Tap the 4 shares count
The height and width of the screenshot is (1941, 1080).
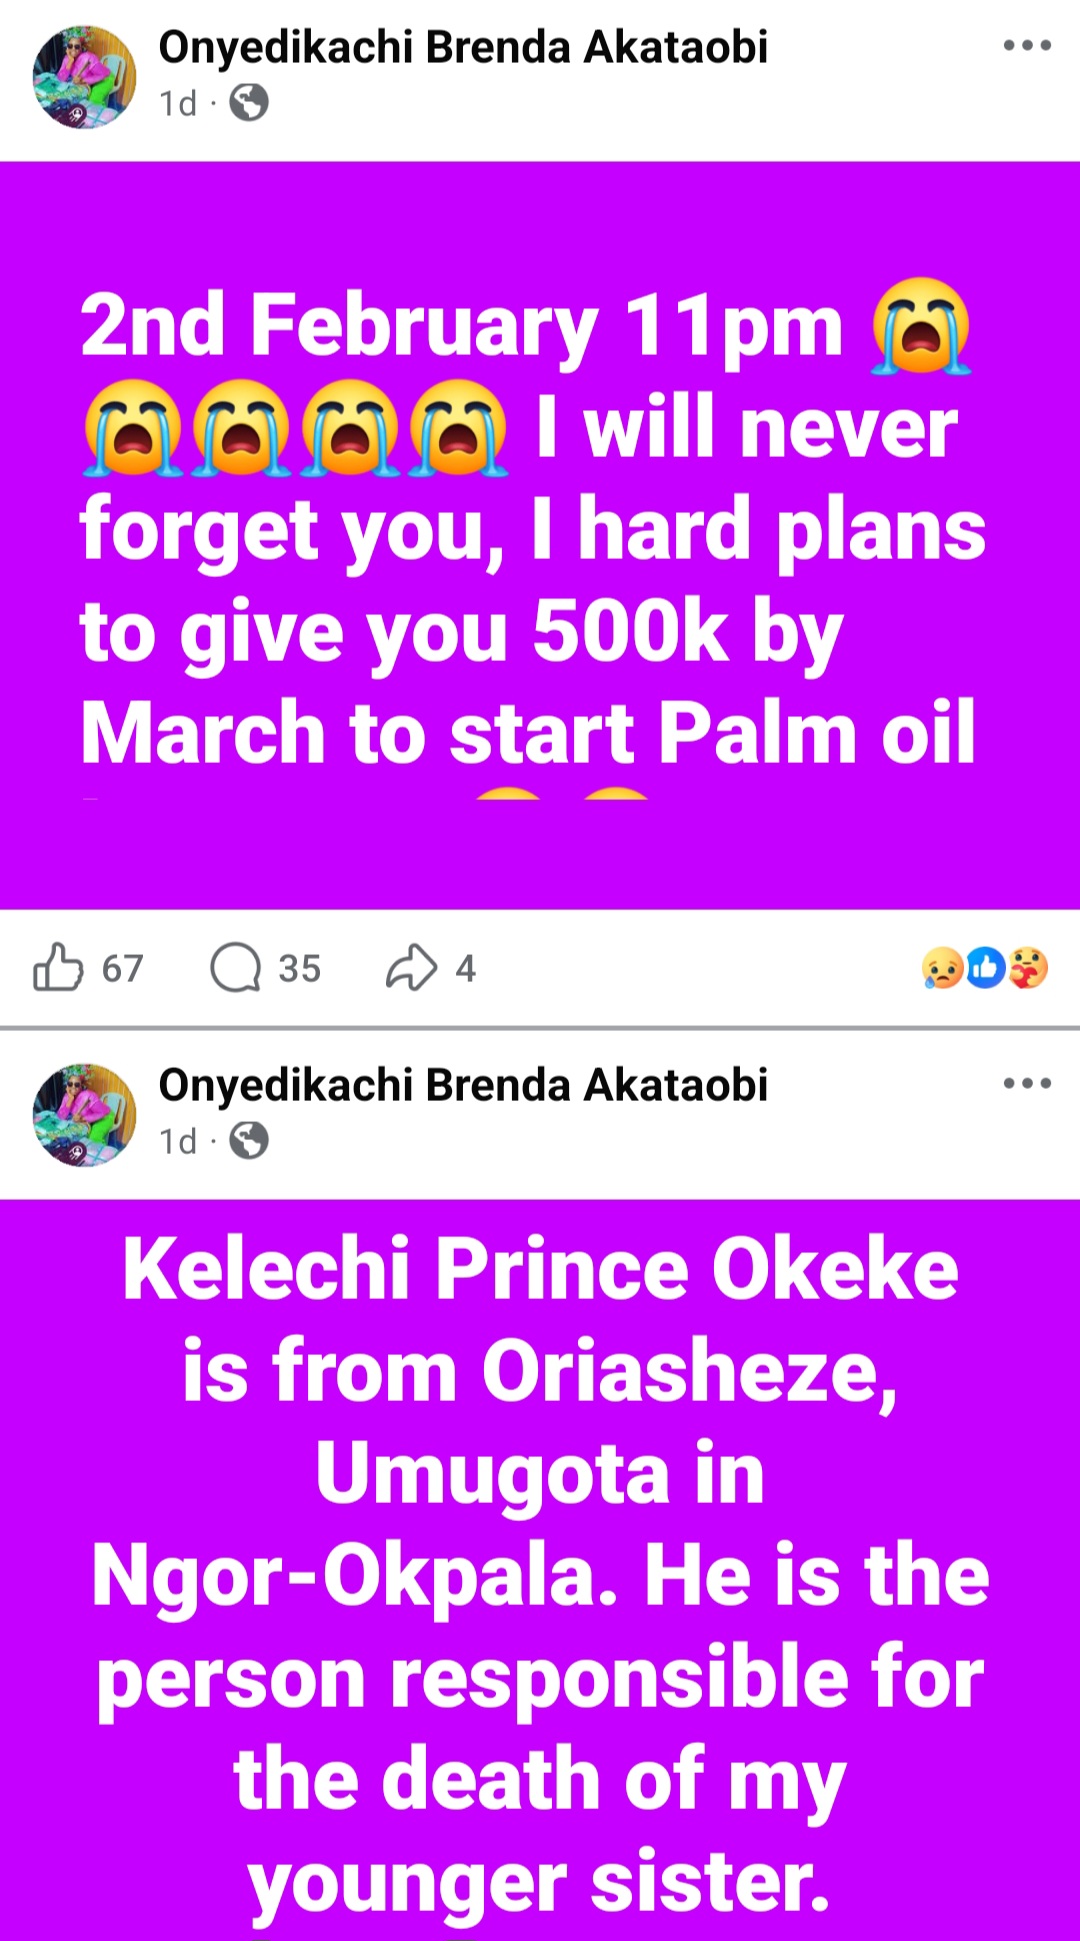(466, 968)
